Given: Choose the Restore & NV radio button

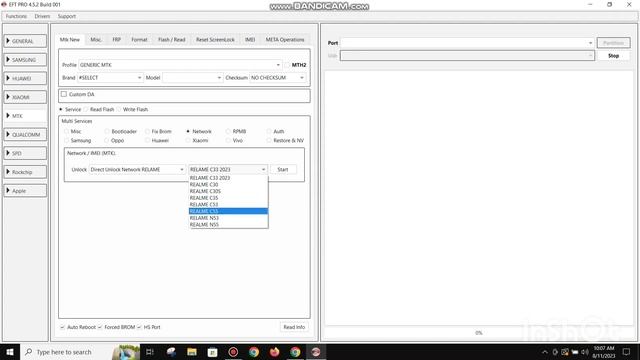Looking at the screenshot, I should point(269,140).
